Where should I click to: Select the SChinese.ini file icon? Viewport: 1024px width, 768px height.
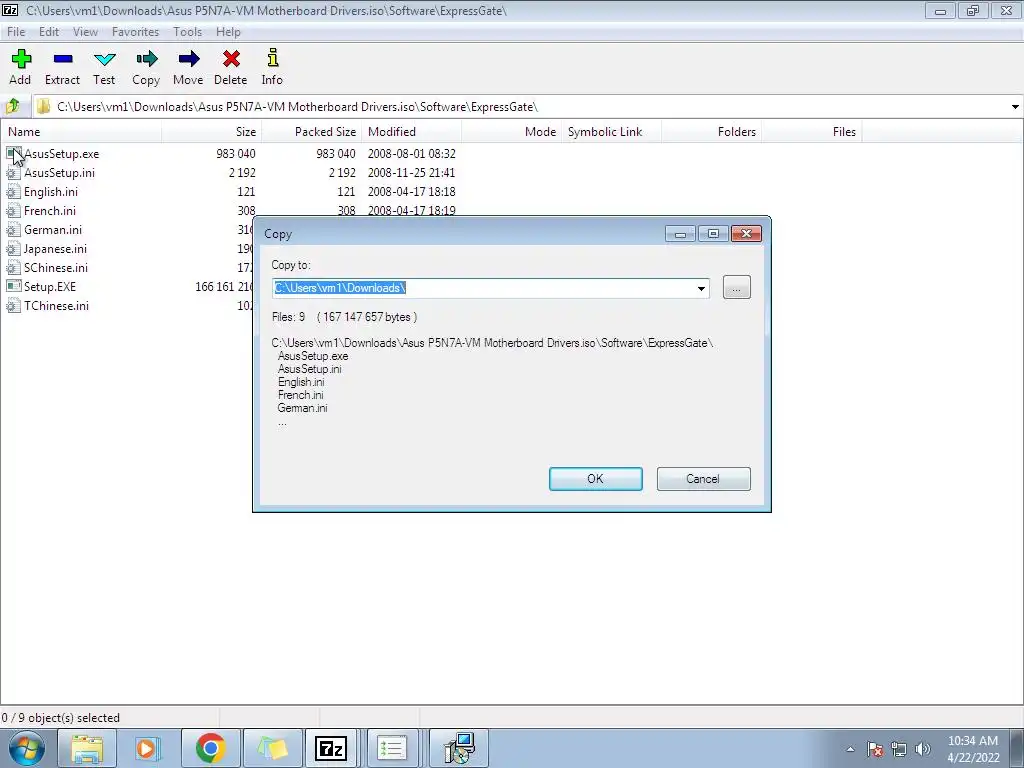pos(13,268)
